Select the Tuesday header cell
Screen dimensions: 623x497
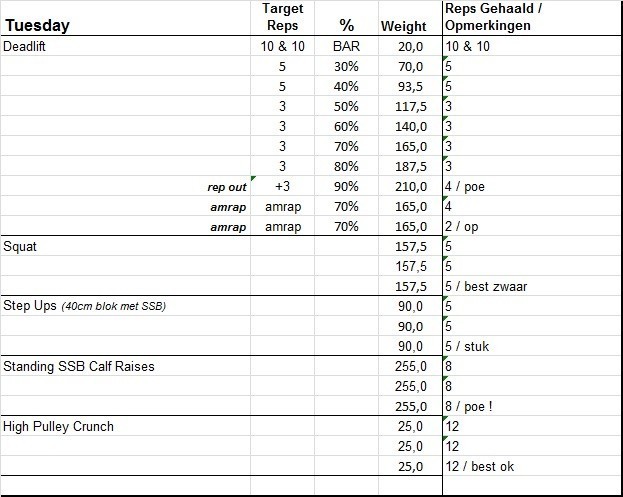pyautogui.click(x=36, y=26)
